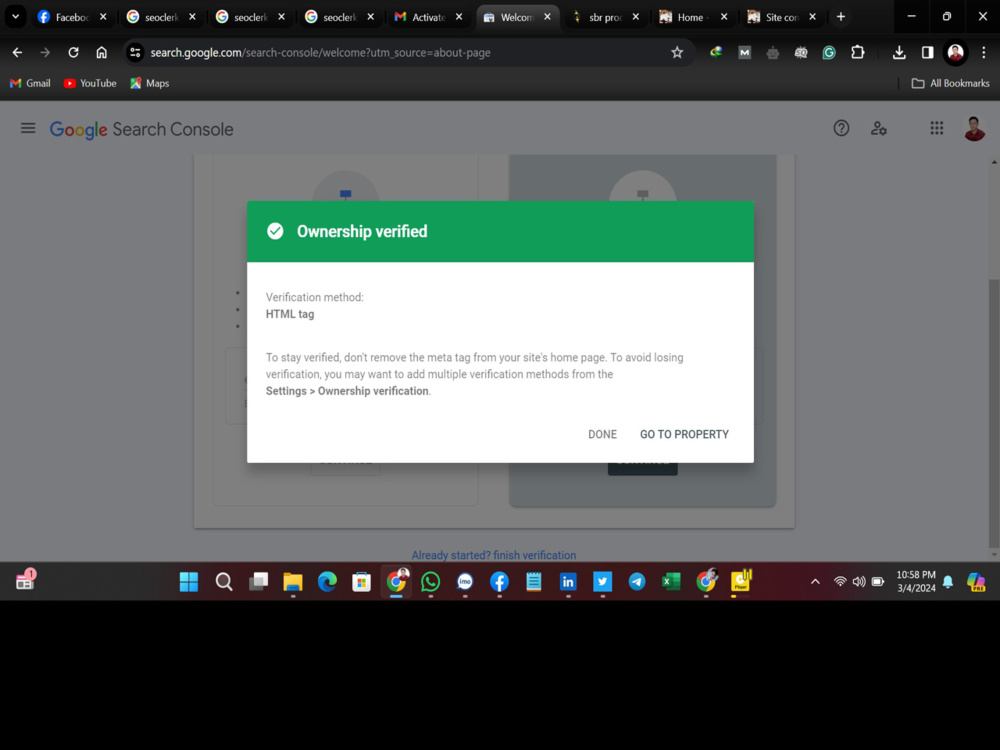
Task: Open the tab search dropdown
Action: tap(15, 17)
